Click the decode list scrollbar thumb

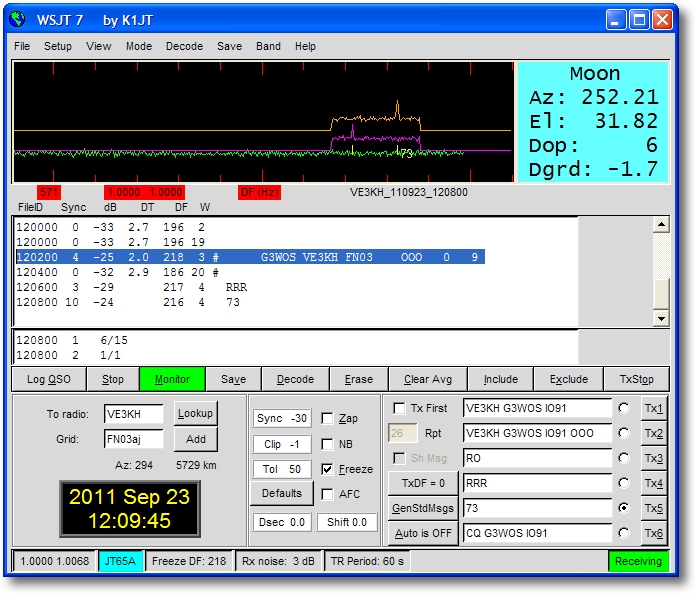[661, 293]
